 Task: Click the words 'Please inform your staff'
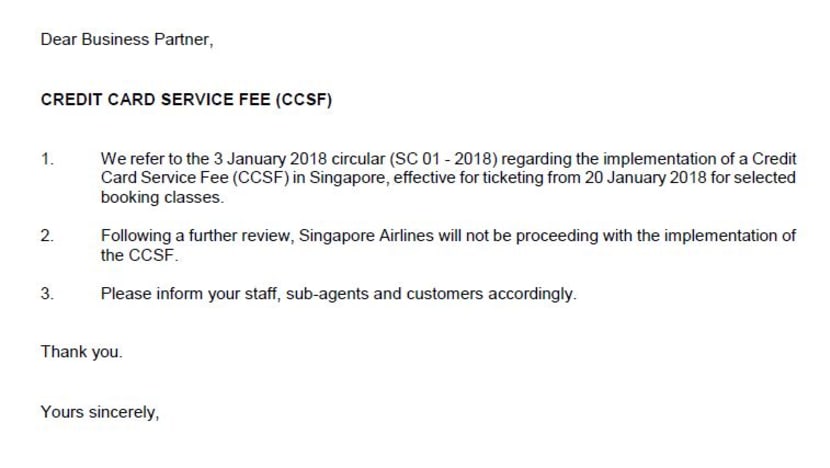[x=191, y=294]
